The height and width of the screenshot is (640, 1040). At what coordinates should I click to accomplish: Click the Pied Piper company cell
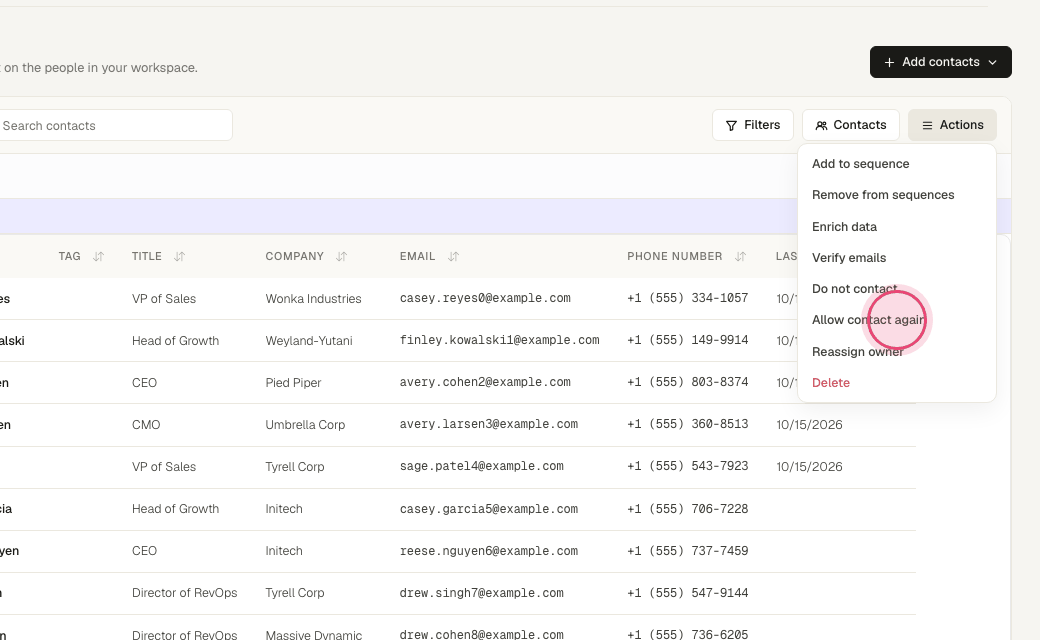[x=293, y=383]
